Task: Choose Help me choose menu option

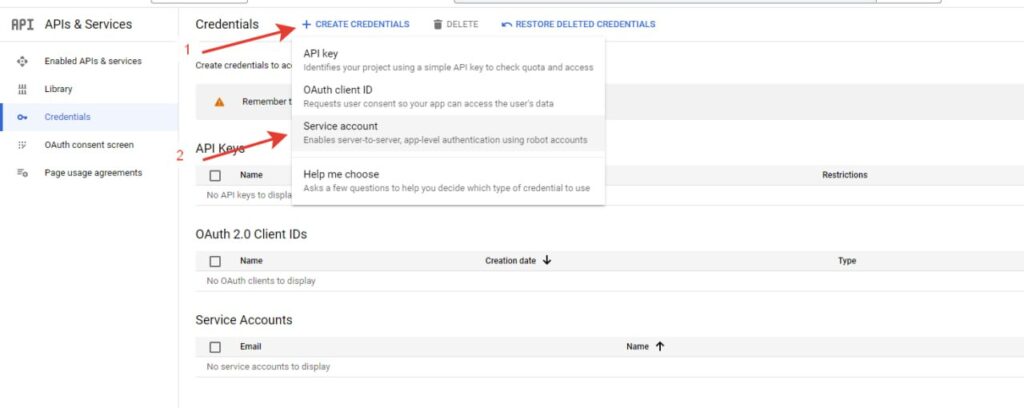Action: (448, 181)
